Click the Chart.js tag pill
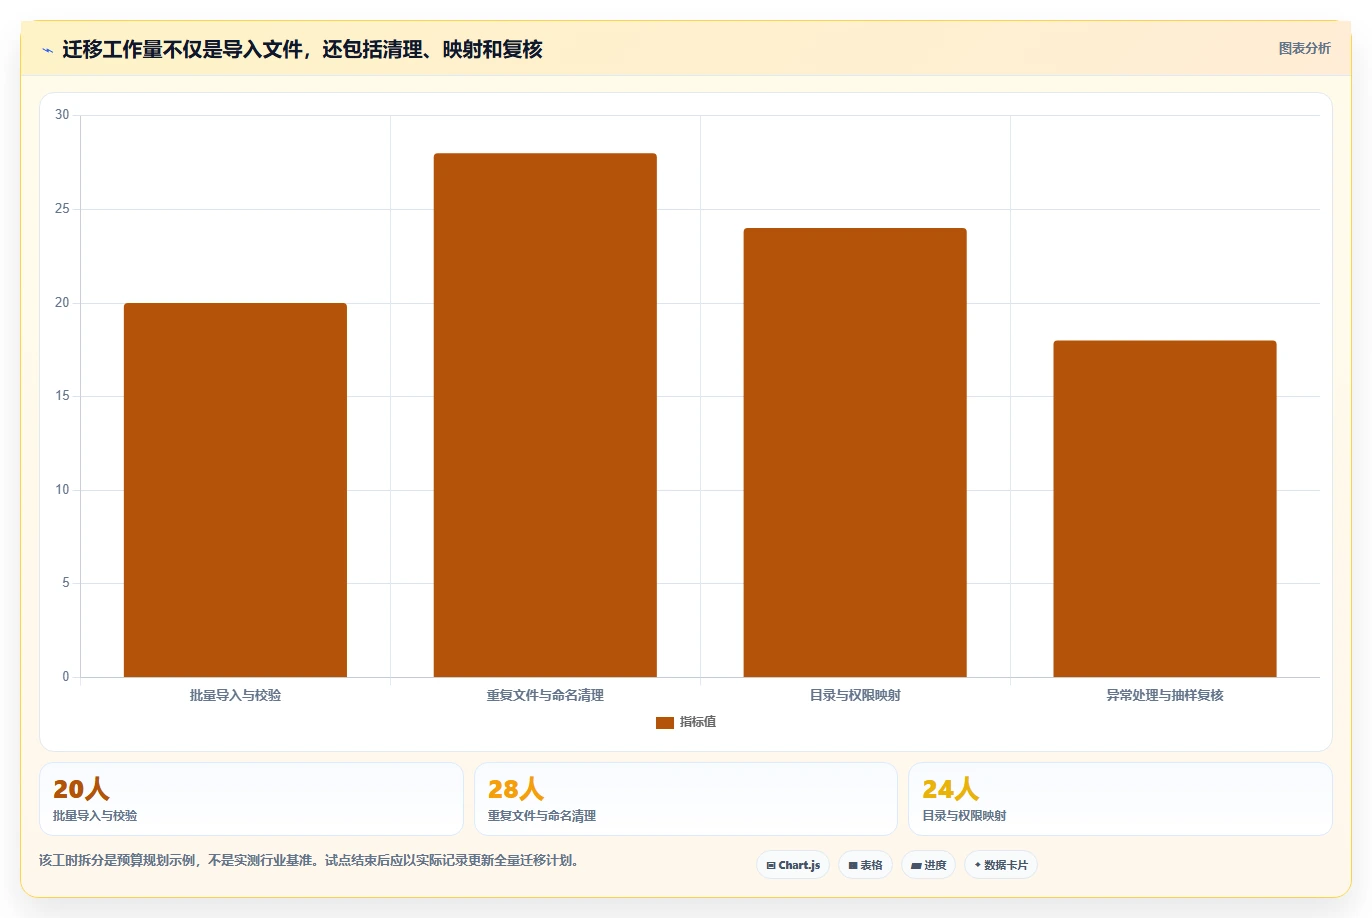Screen dimensions: 1372x918 [x=793, y=865]
